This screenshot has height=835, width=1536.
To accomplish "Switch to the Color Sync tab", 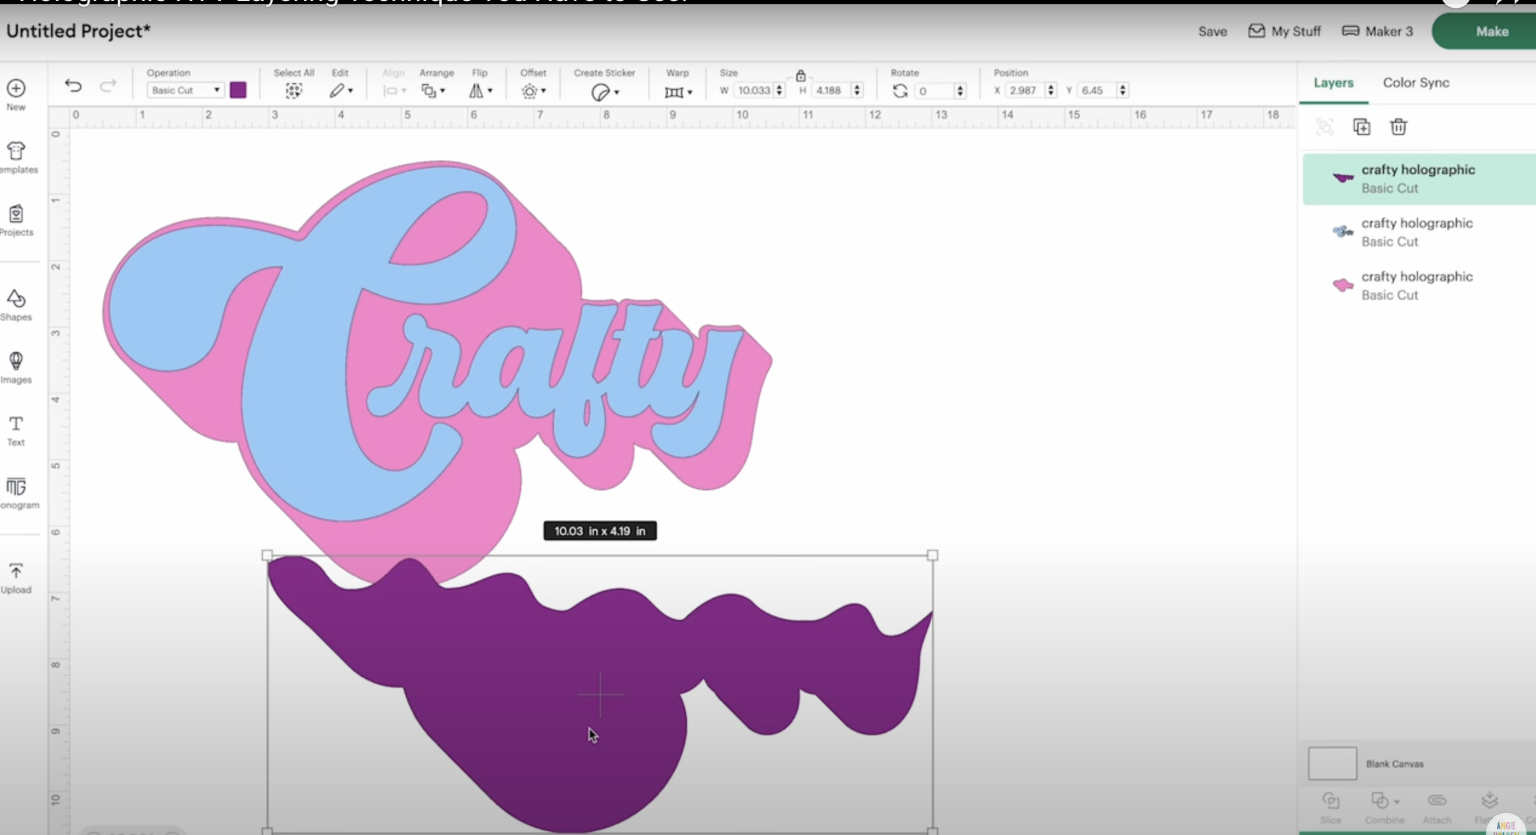I will click(x=1415, y=83).
